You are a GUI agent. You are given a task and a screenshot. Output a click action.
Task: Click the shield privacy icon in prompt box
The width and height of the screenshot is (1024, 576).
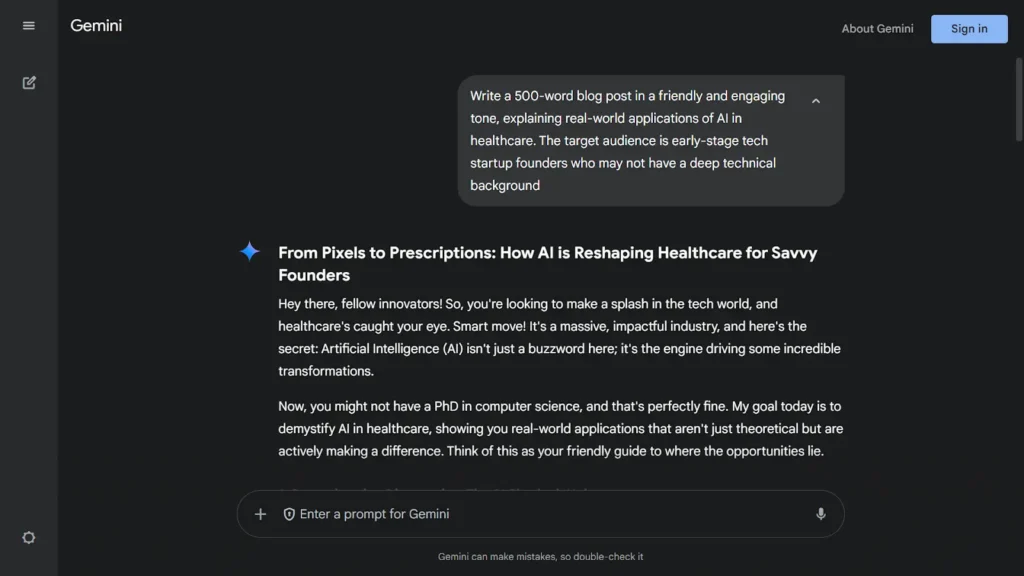pyautogui.click(x=289, y=514)
